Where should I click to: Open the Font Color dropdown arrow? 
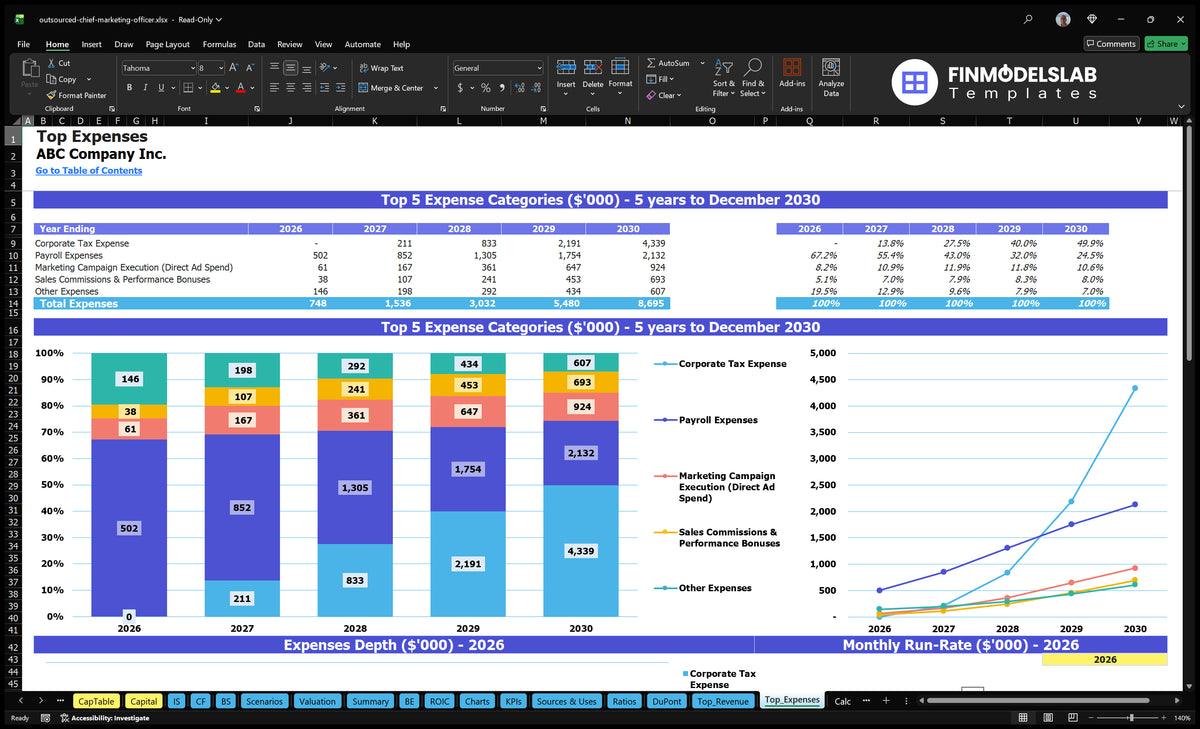pos(252,88)
